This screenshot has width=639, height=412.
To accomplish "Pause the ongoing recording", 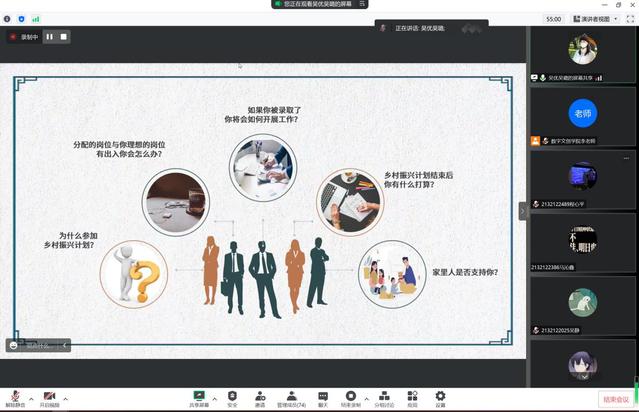I will pyautogui.click(x=49, y=37).
